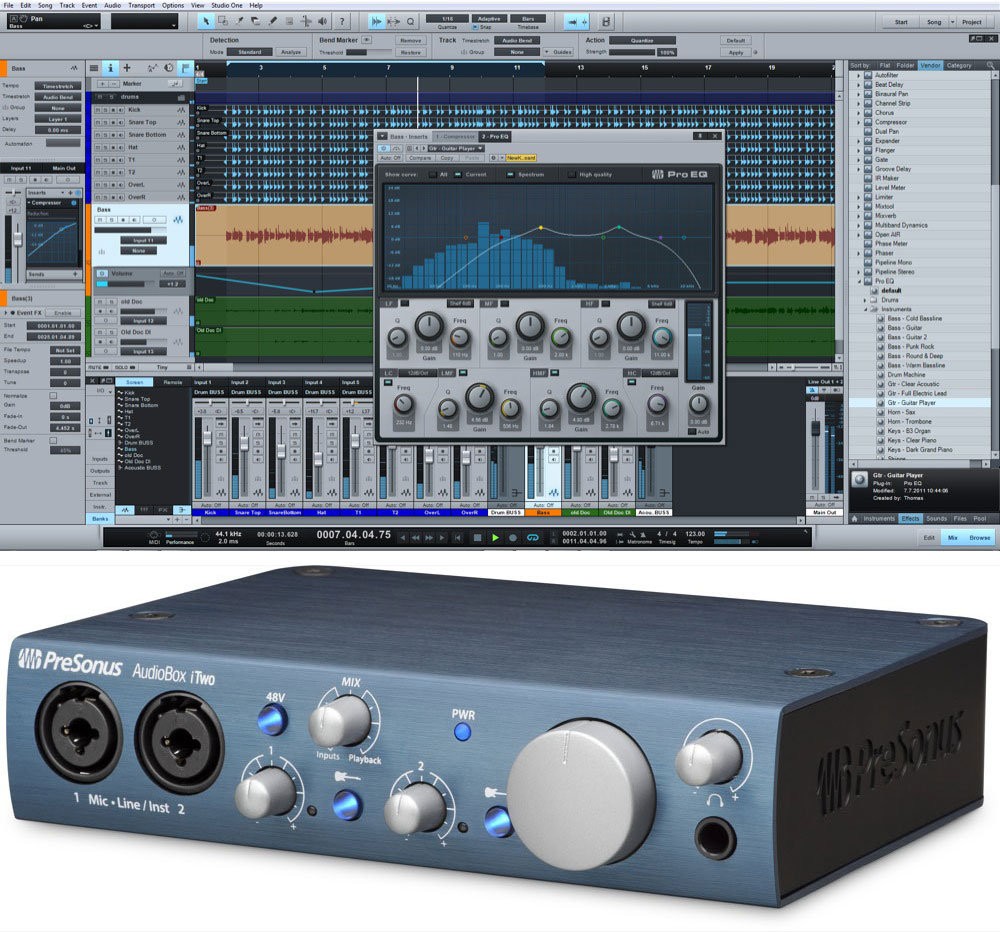Expand the Drums folder under Pro EQ presets
This screenshot has width=1000, height=932.
tap(864, 300)
